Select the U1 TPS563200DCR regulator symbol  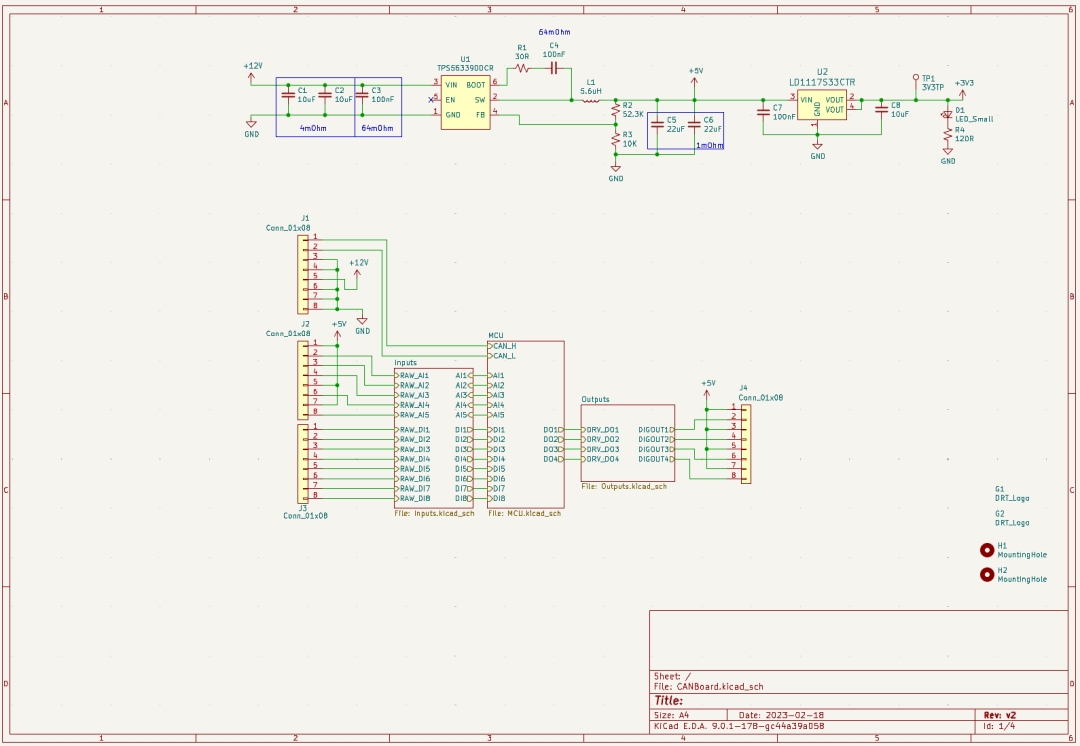pos(464,99)
